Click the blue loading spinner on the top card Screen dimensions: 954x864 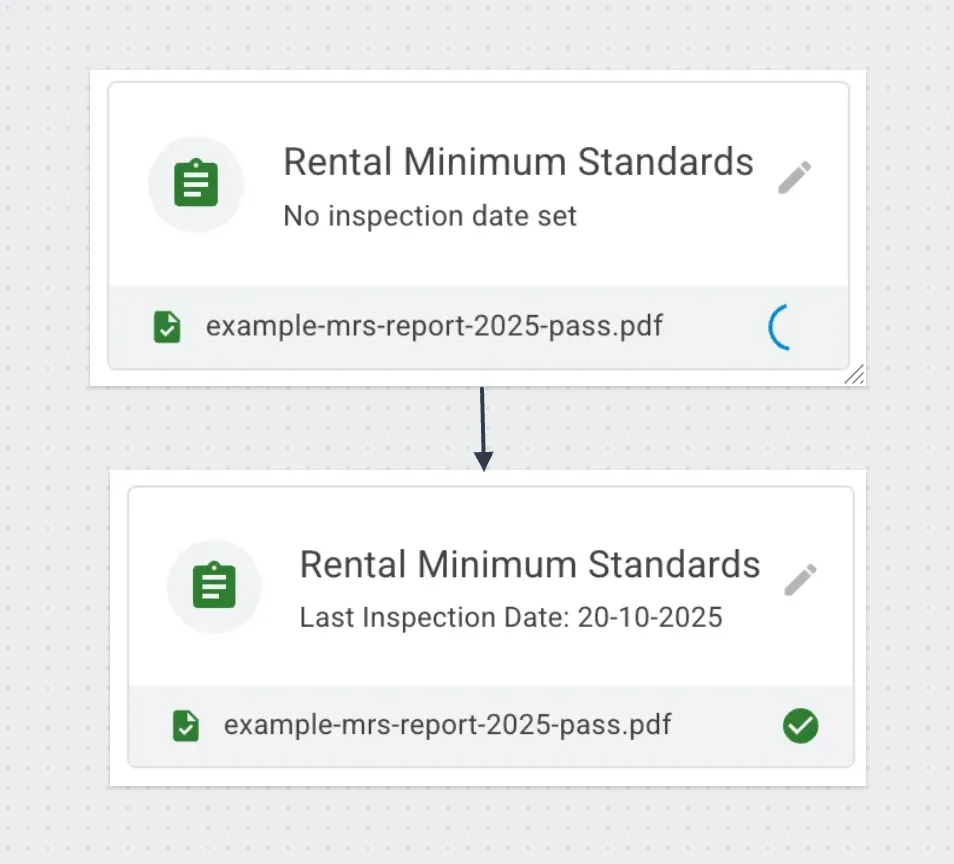[781, 327]
